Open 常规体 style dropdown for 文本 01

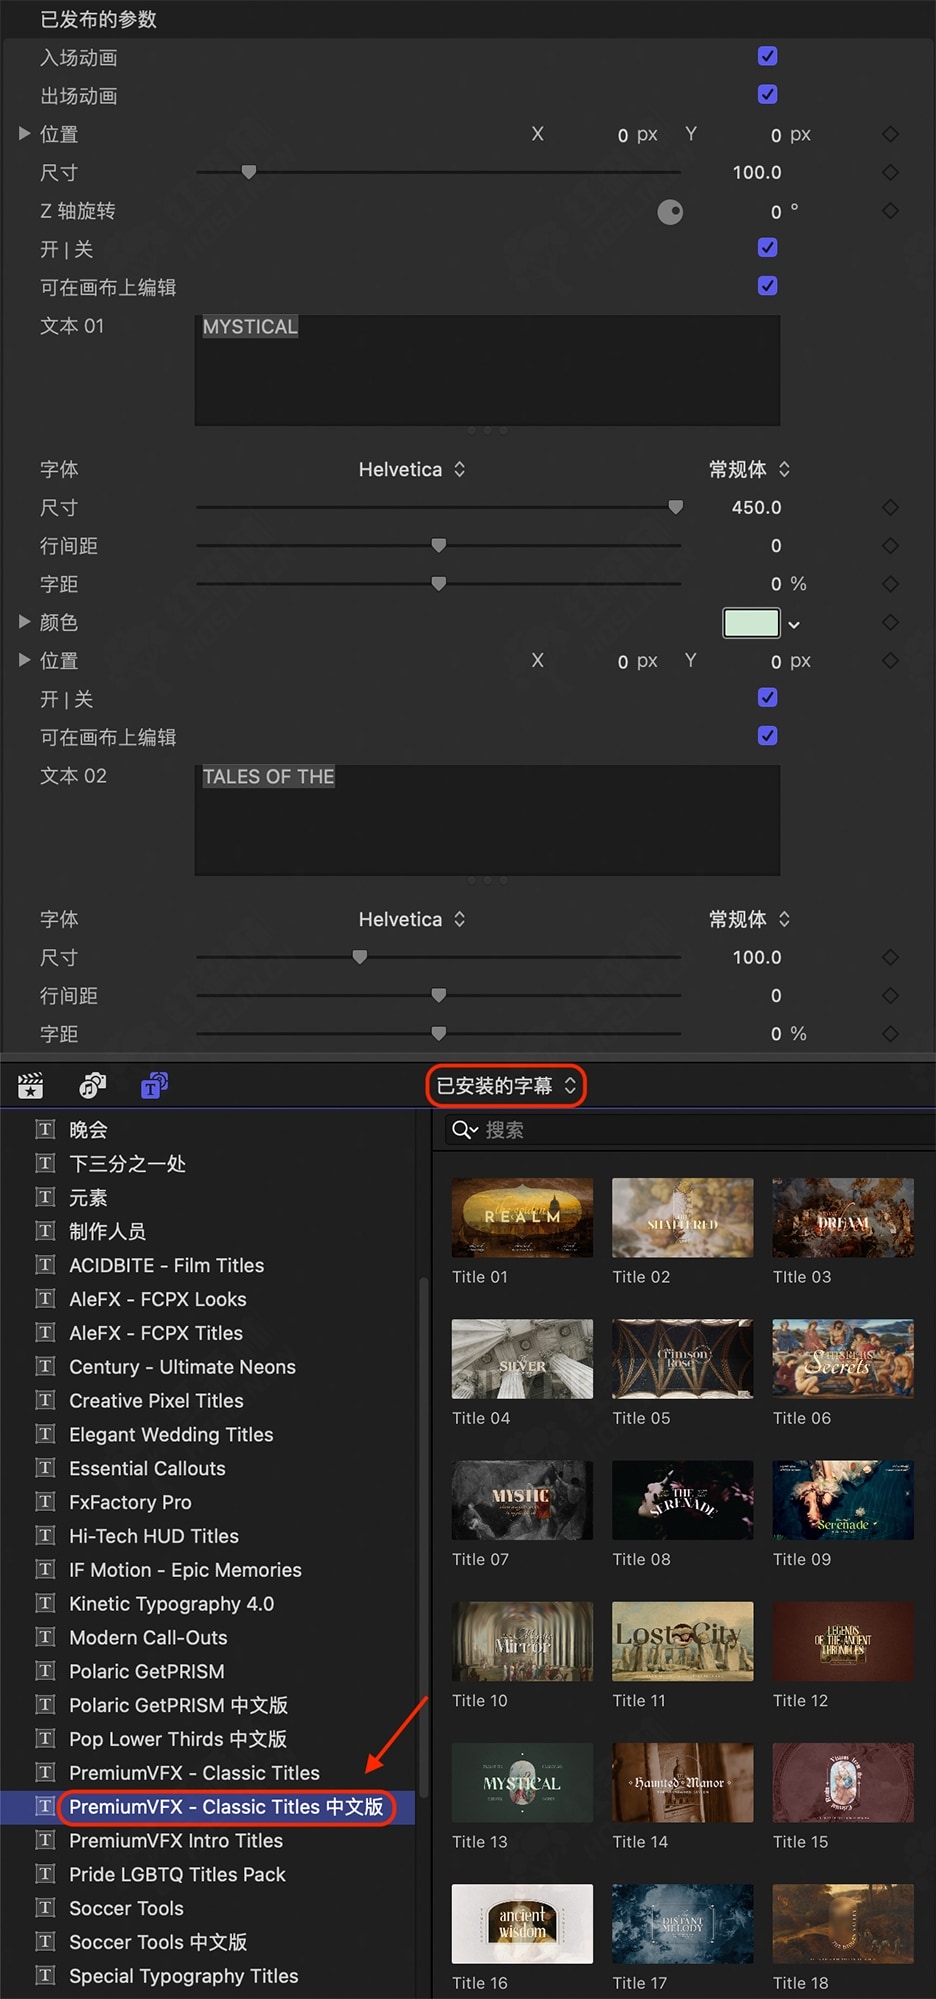(x=749, y=469)
